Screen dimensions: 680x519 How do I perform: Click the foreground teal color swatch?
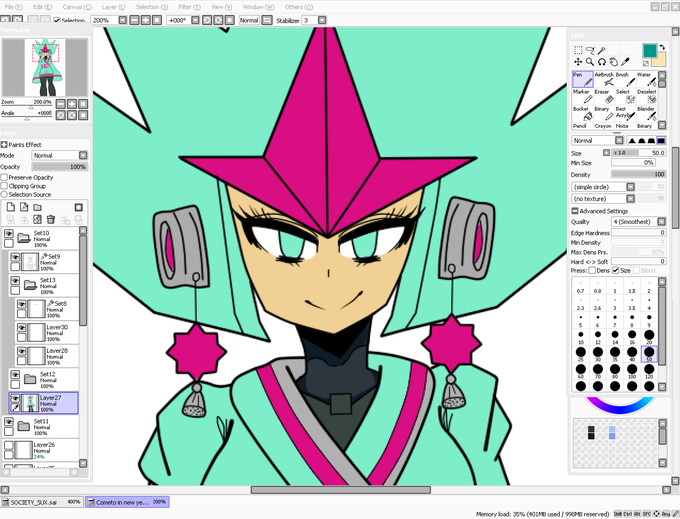[649, 51]
